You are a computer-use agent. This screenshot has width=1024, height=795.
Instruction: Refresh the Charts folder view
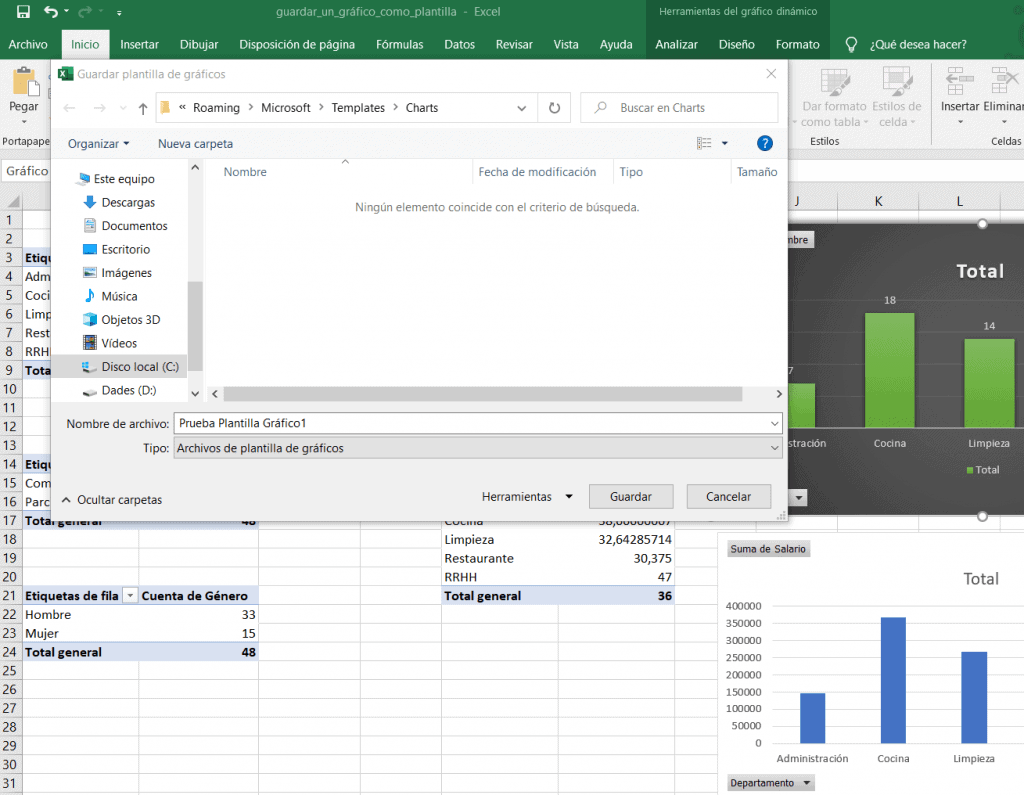coord(554,108)
